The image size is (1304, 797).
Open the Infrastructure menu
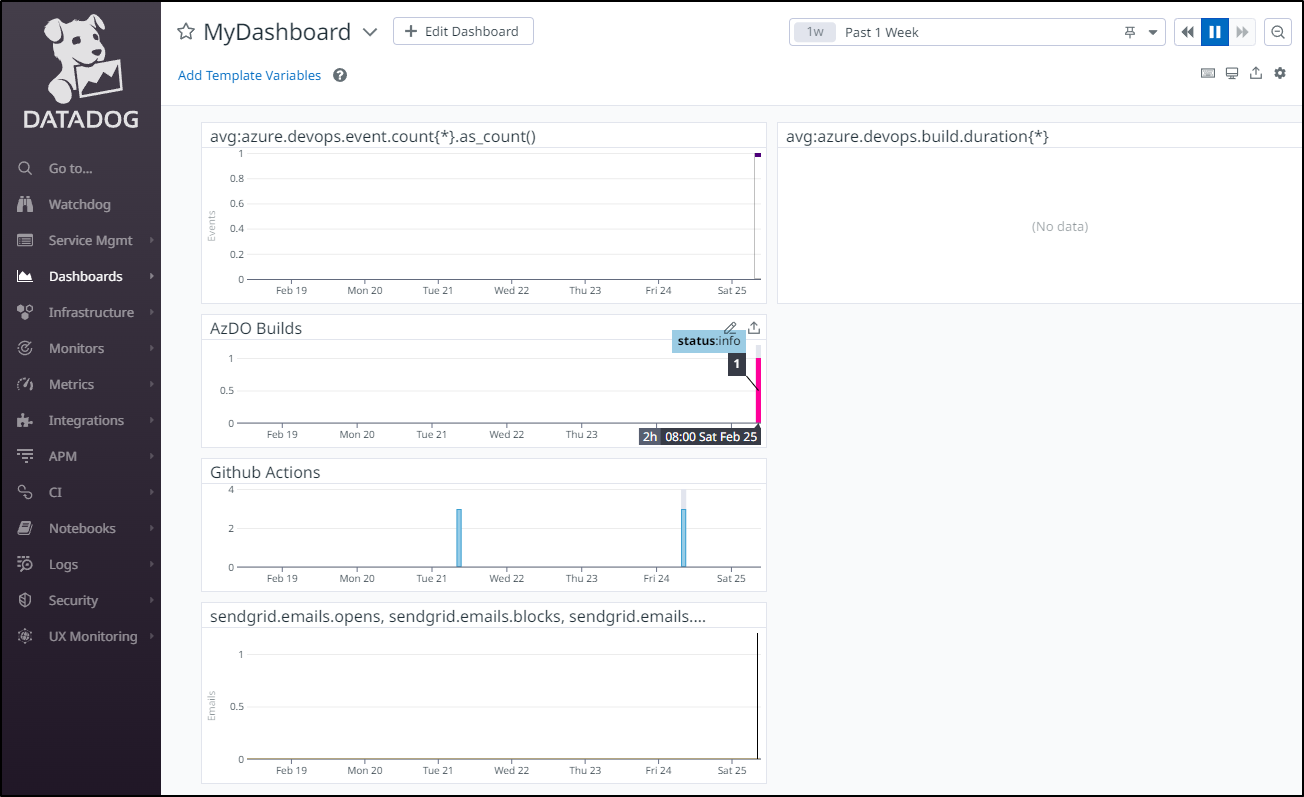coord(80,312)
